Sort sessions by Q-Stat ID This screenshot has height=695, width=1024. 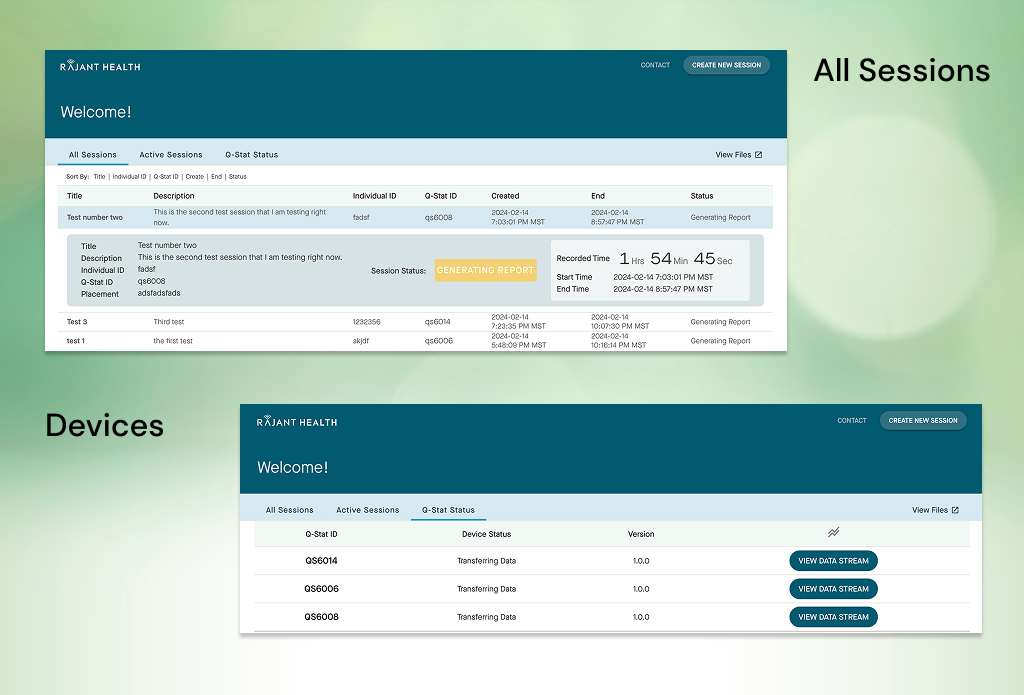coord(166,176)
